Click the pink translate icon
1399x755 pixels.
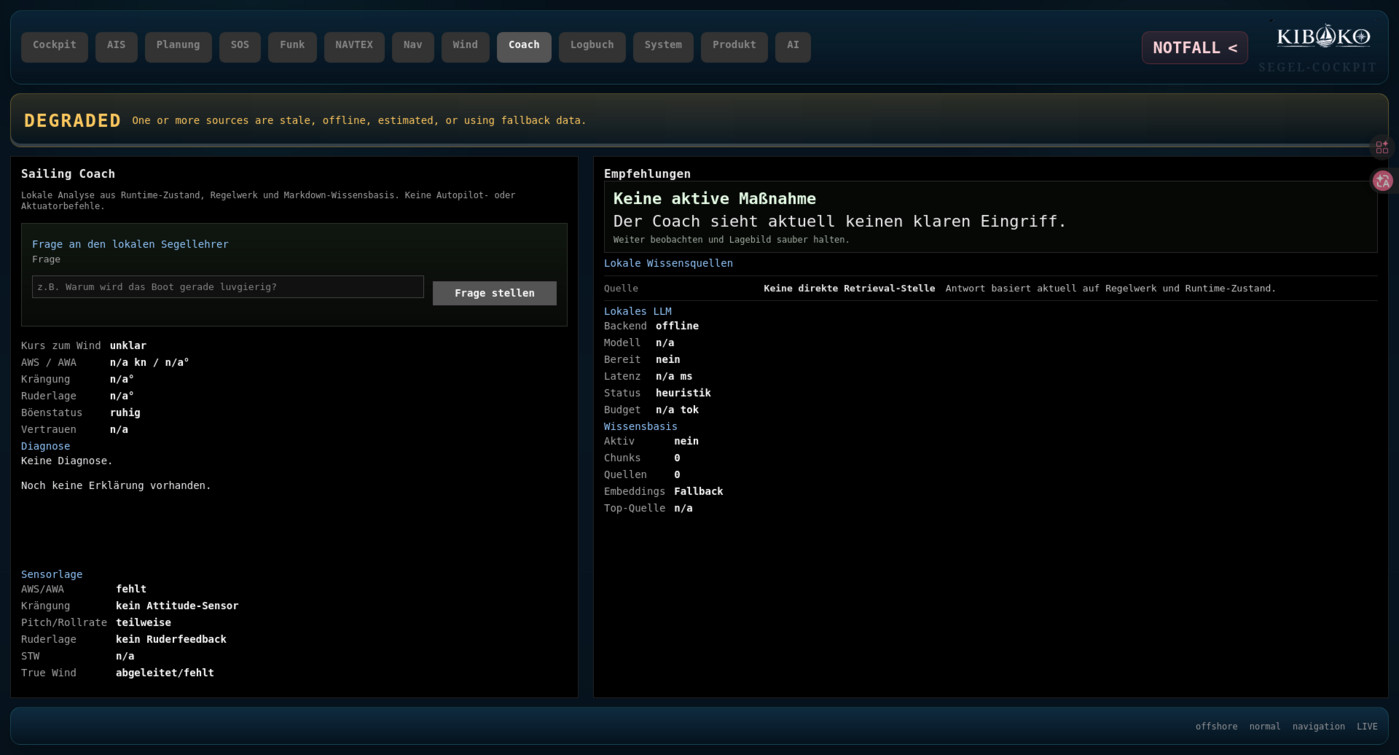1383,180
